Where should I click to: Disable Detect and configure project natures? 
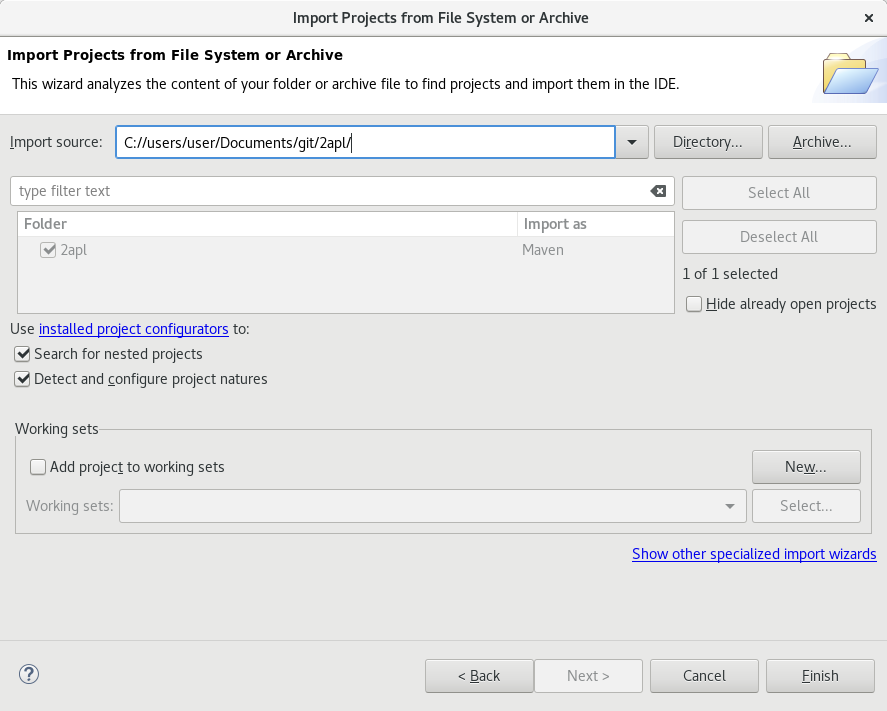(x=22, y=379)
